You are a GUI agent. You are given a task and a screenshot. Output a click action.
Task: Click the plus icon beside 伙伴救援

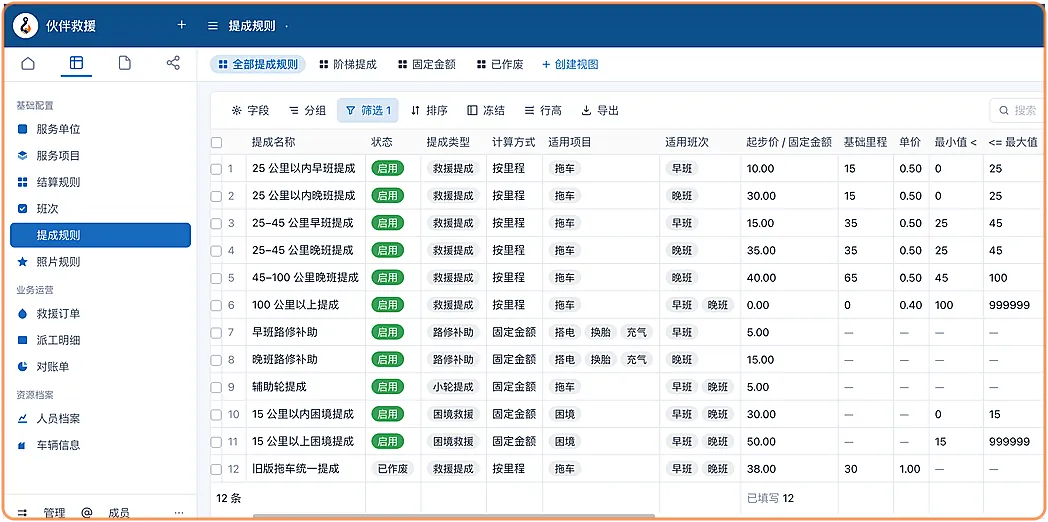coord(181,25)
